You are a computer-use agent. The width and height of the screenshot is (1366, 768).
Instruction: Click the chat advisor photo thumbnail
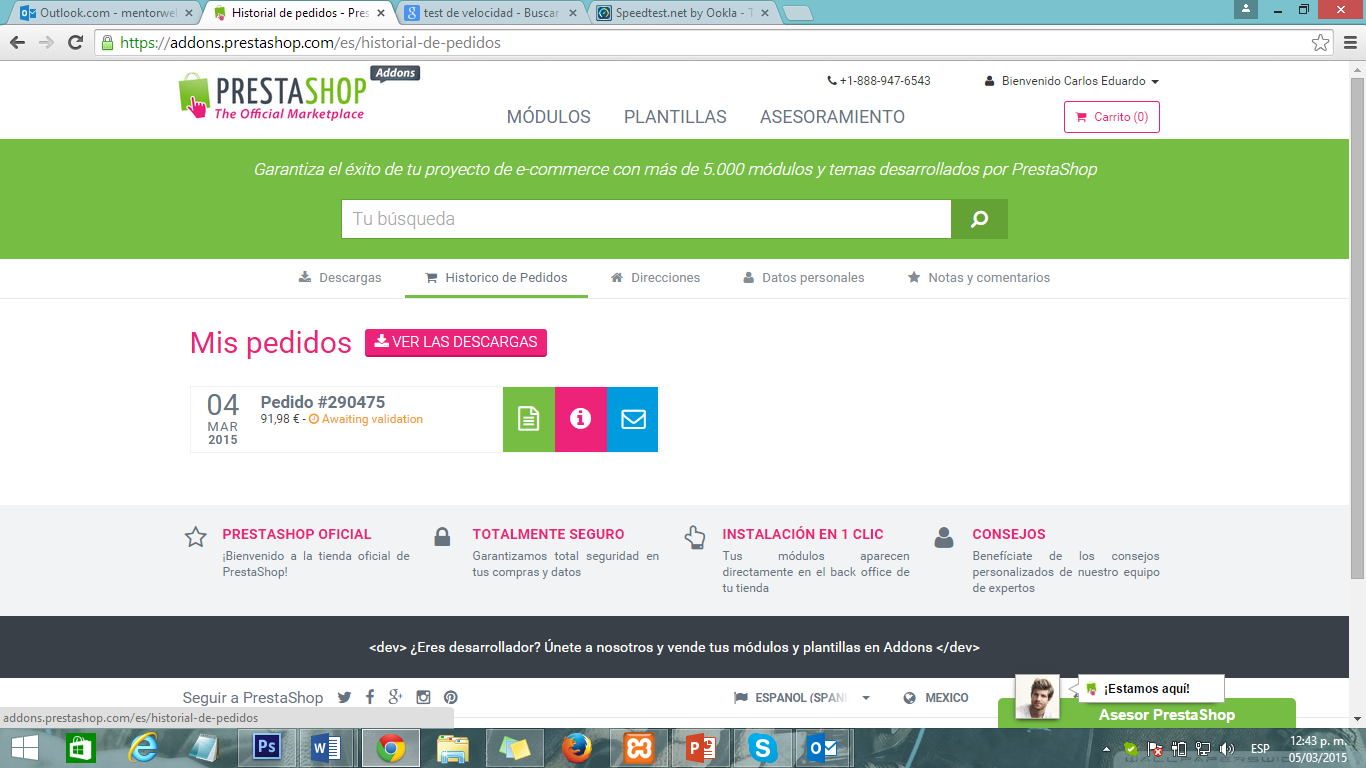point(1037,697)
